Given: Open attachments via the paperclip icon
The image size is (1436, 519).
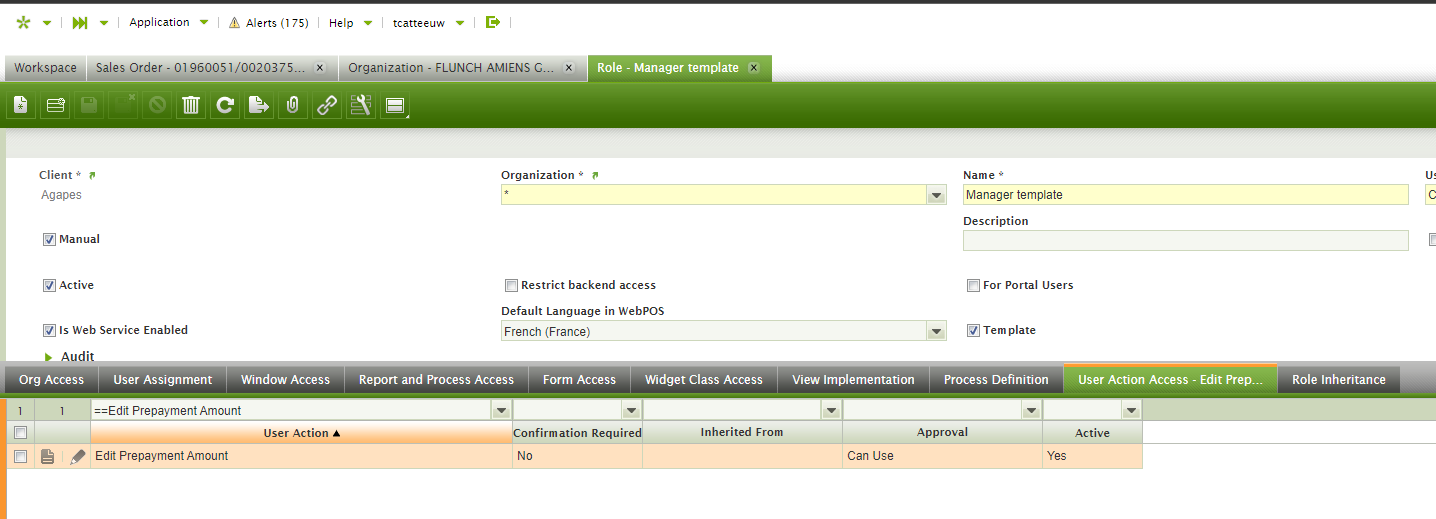Looking at the screenshot, I should (x=293, y=105).
